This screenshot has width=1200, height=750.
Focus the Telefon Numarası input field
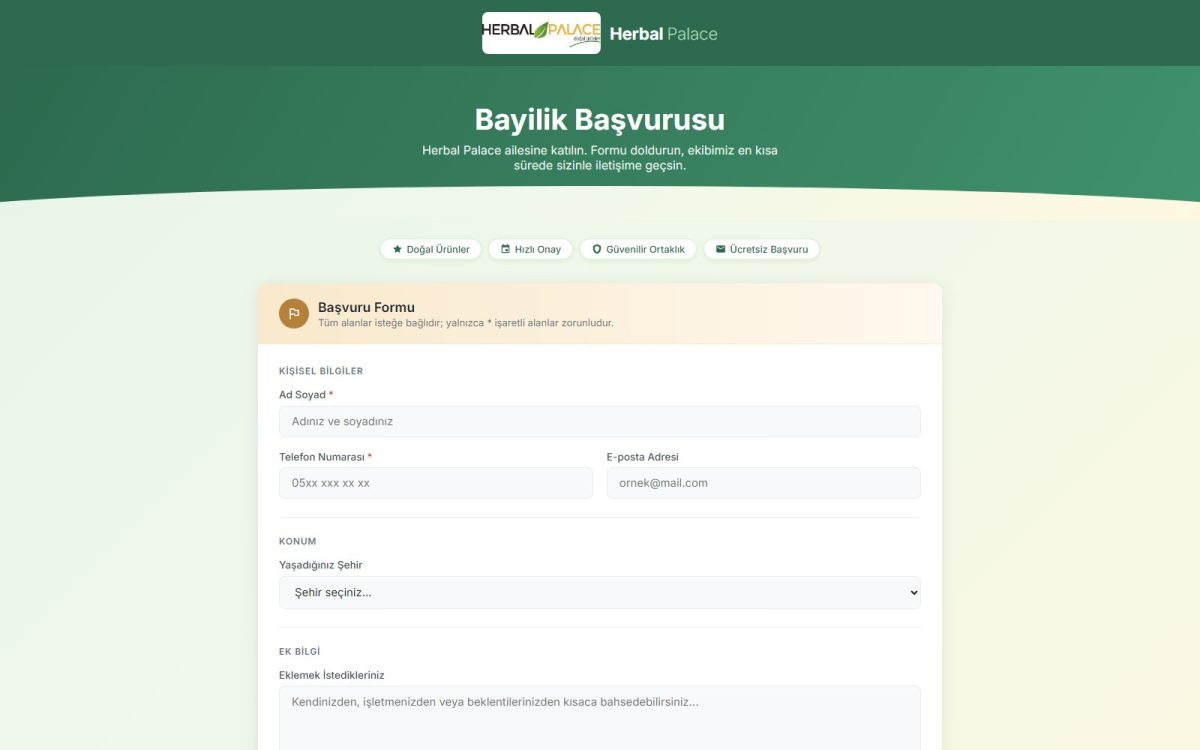[x=436, y=483]
